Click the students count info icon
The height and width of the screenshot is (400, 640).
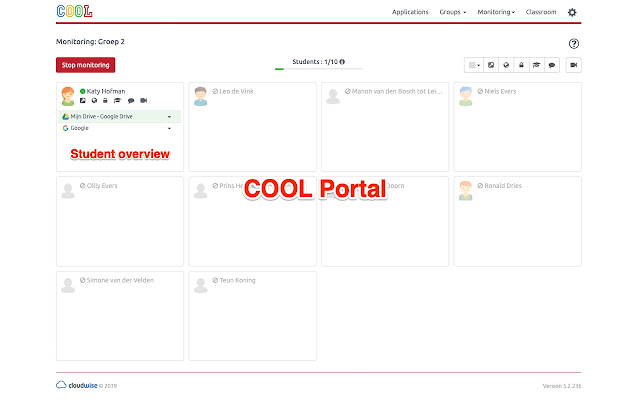click(342, 62)
